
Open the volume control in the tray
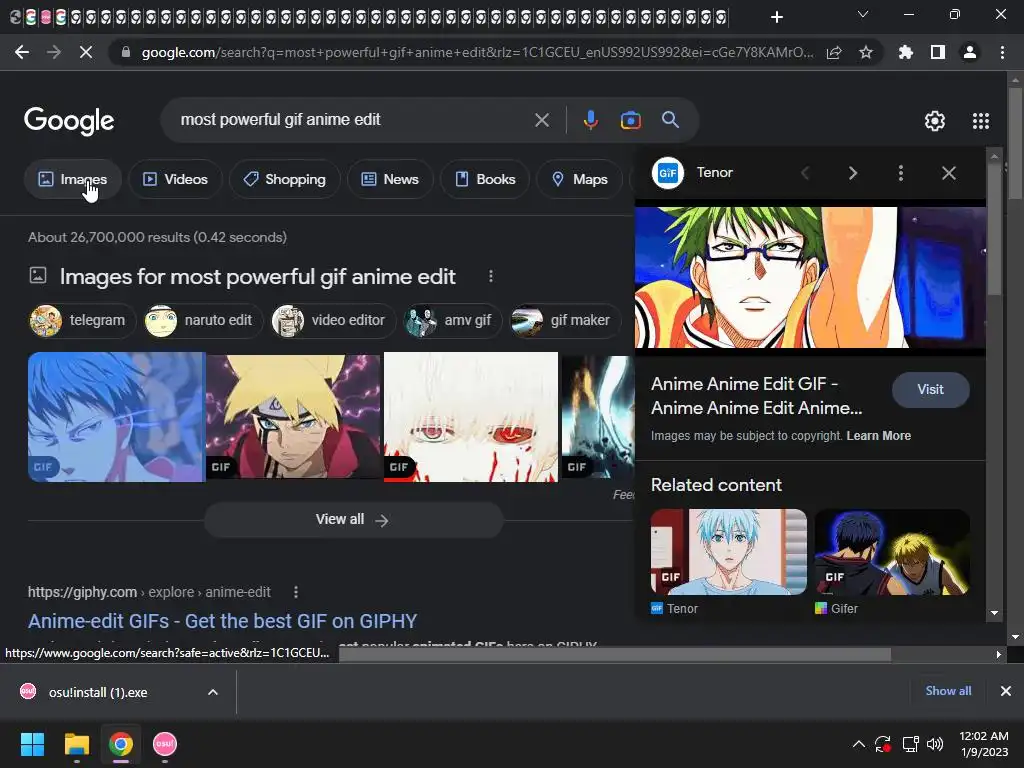coord(935,744)
